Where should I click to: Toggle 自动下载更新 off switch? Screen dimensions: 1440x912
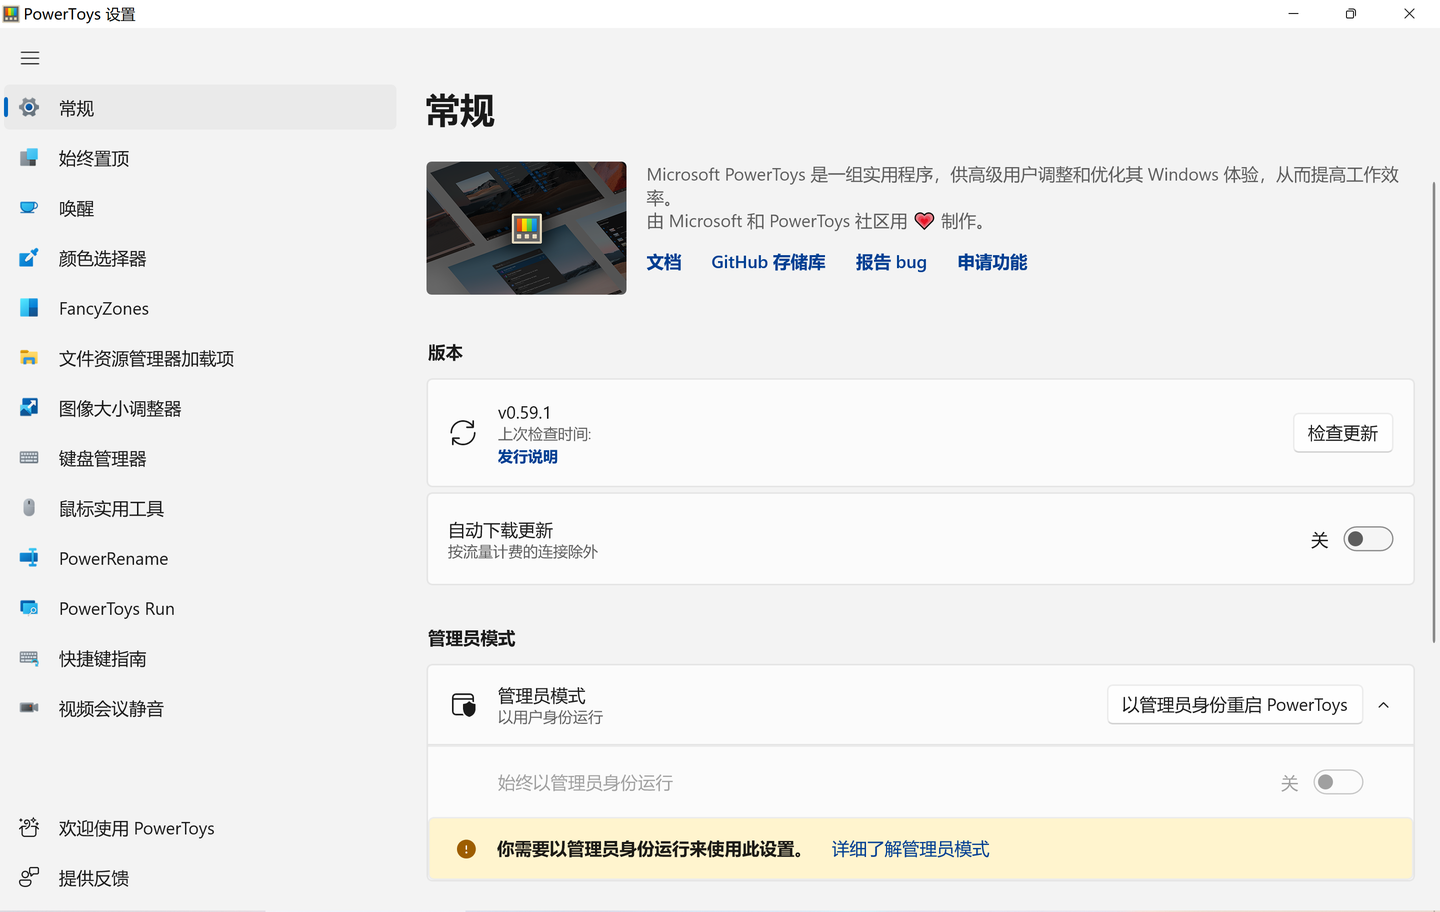pos(1368,538)
